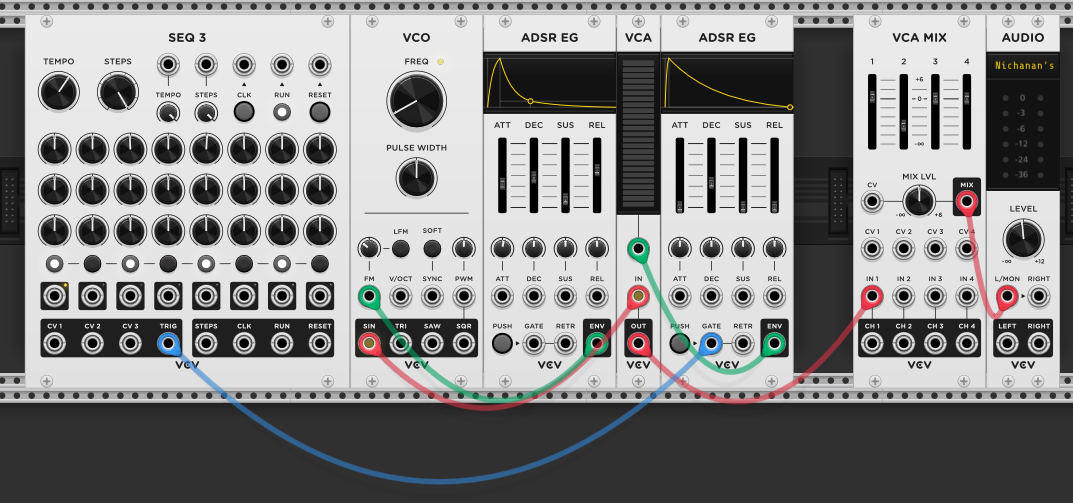The image size is (1073, 503).
Task: Click the VCO TRI output jack
Action: [x=401, y=344]
